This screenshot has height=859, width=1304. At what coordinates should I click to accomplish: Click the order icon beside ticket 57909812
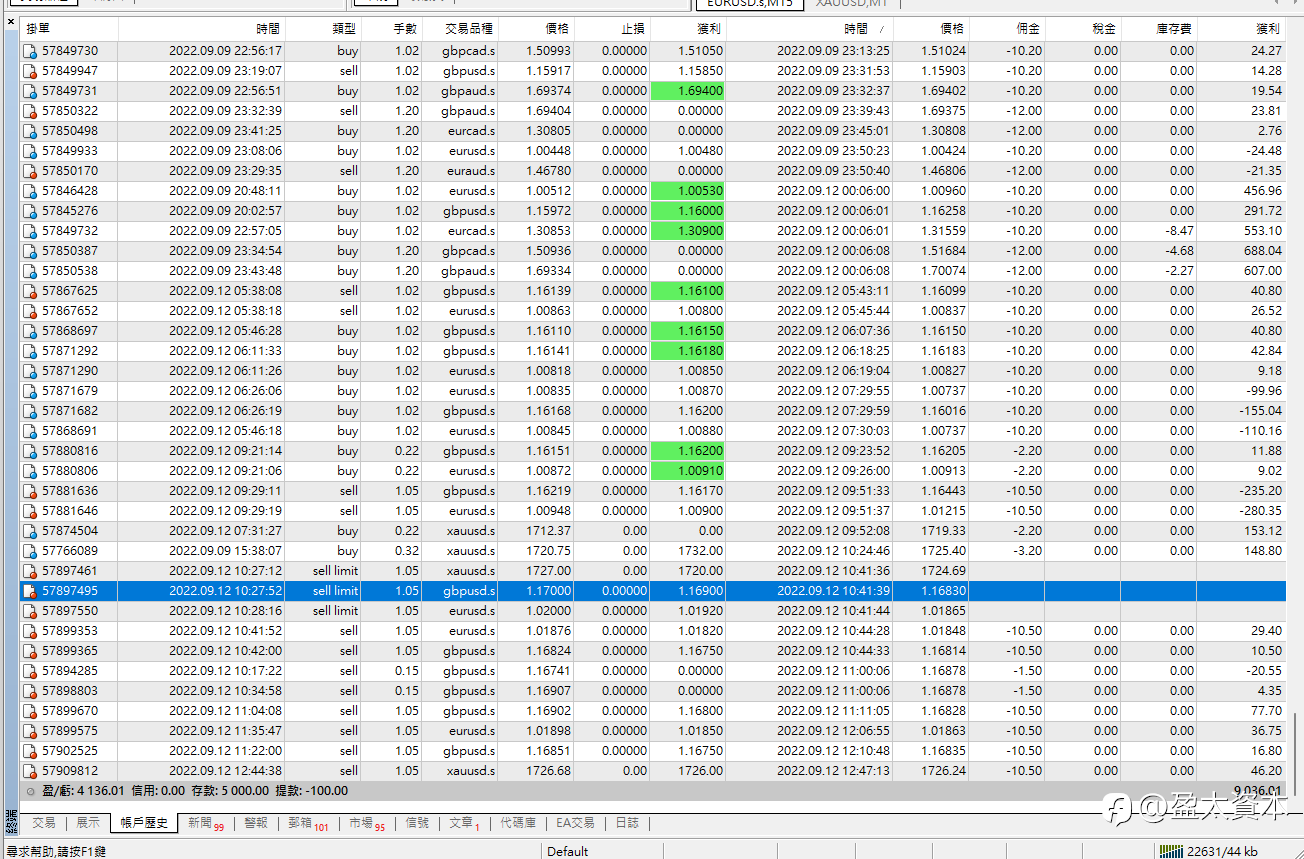click(x=30, y=771)
